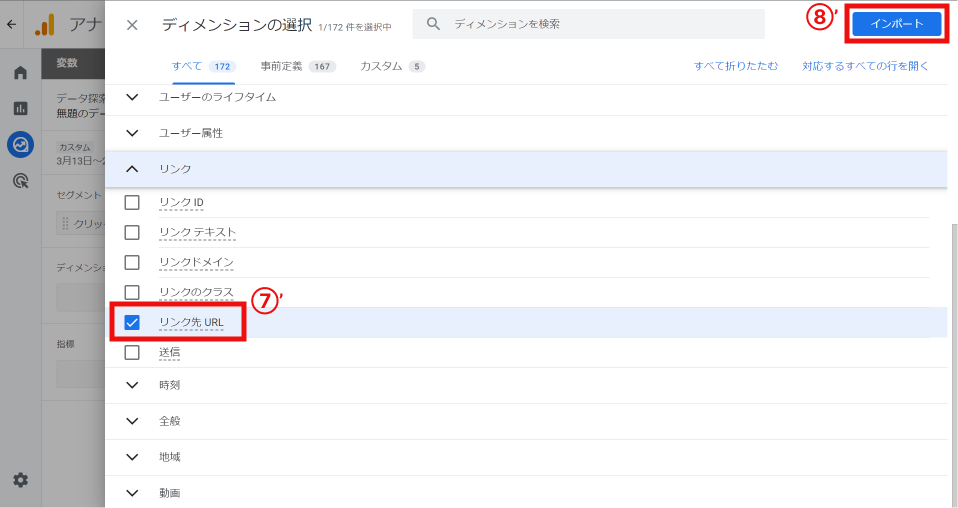The image size is (958, 508).
Task: Click the 全般 section label
Action: (x=169, y=421)
